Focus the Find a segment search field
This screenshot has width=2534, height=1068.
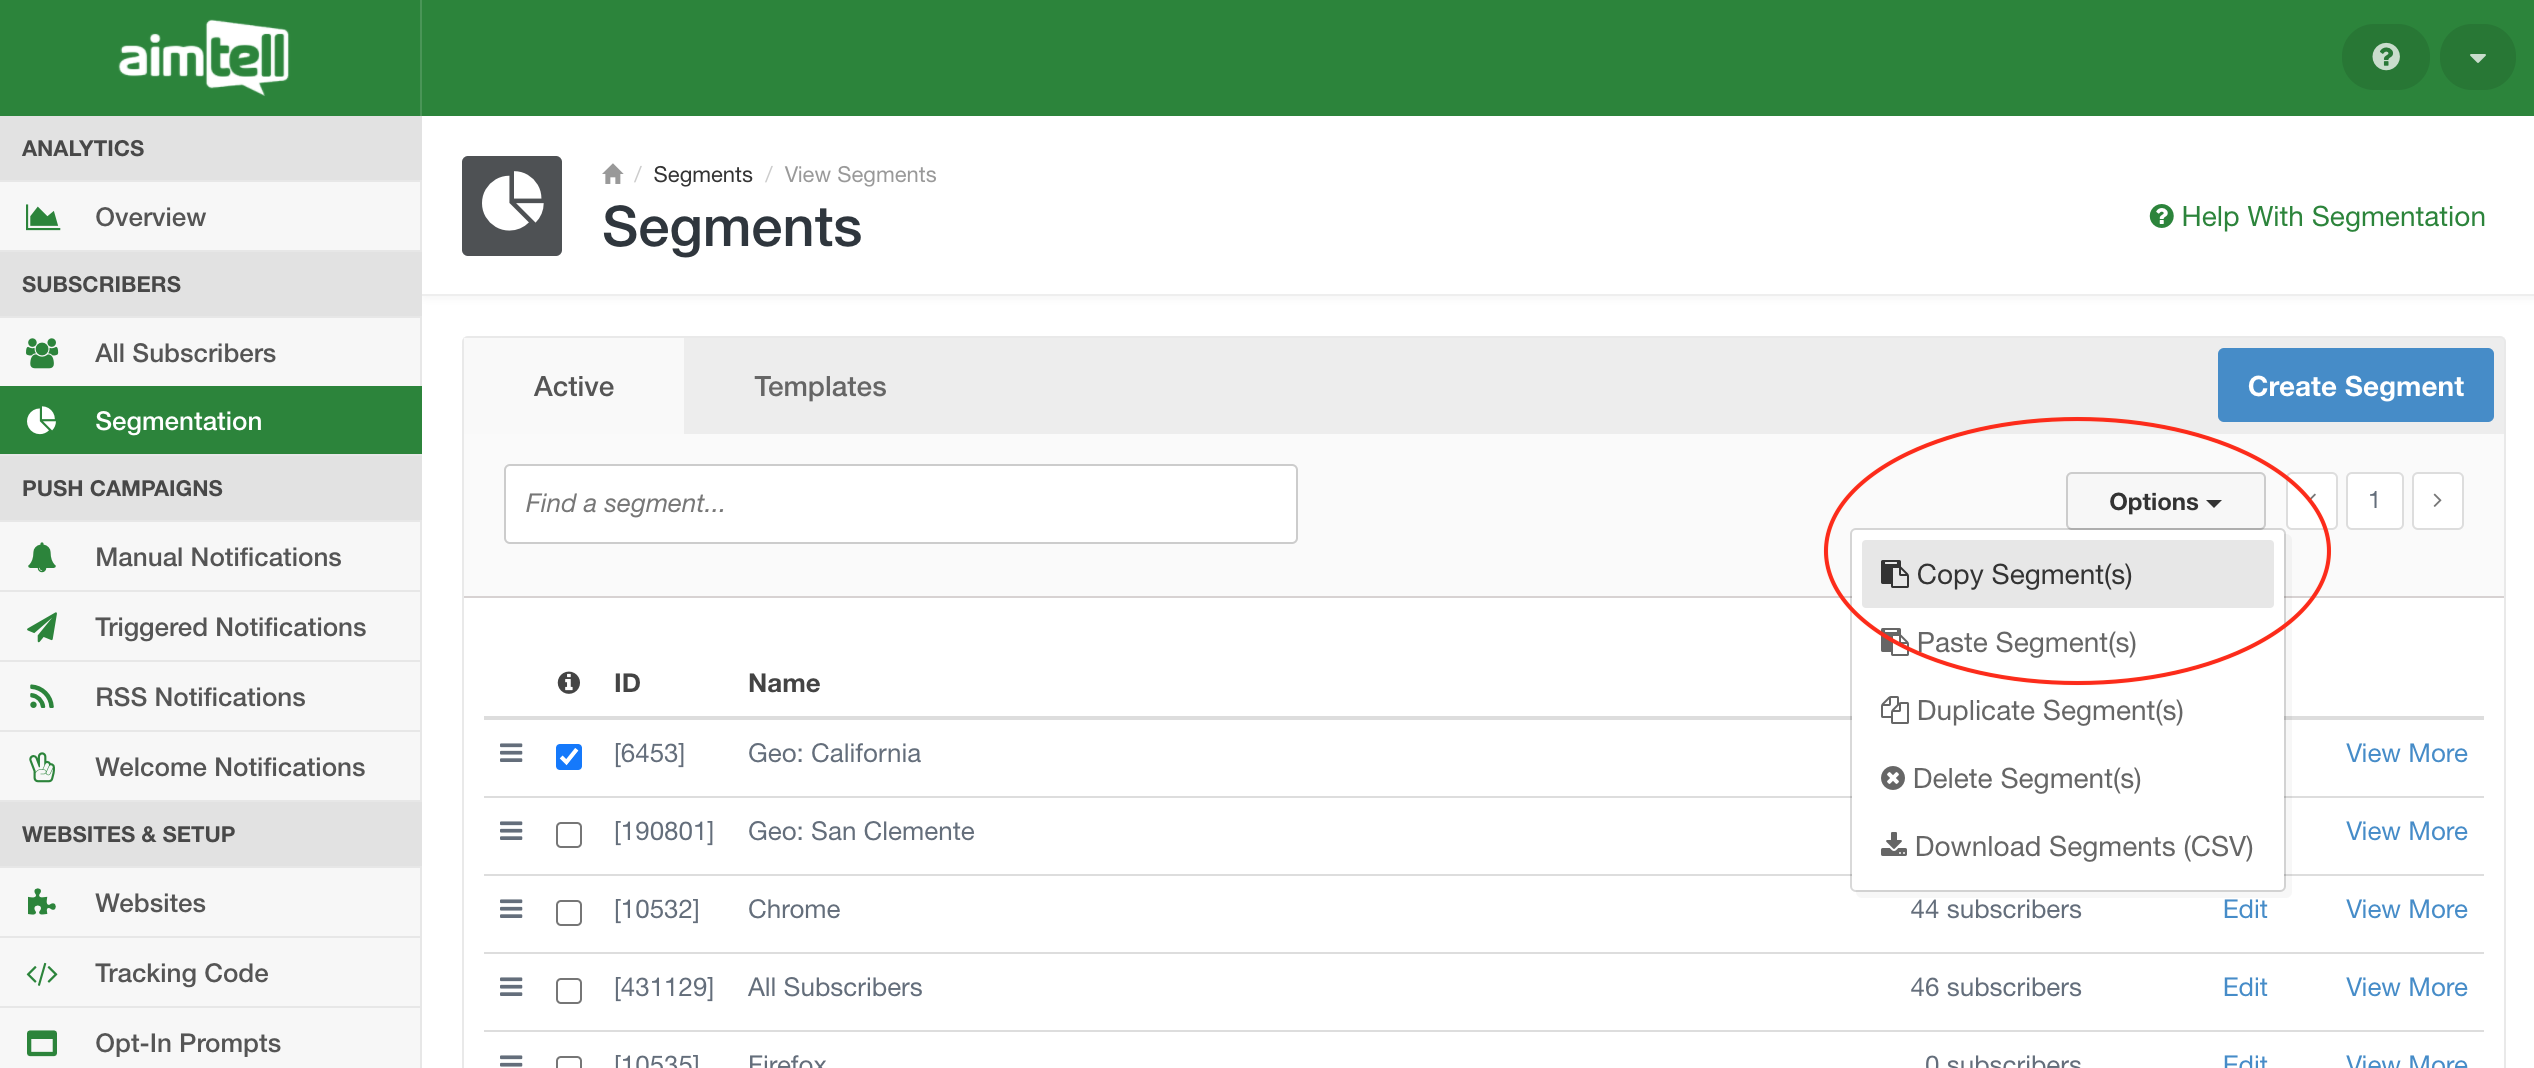click(x=900, y=504)
